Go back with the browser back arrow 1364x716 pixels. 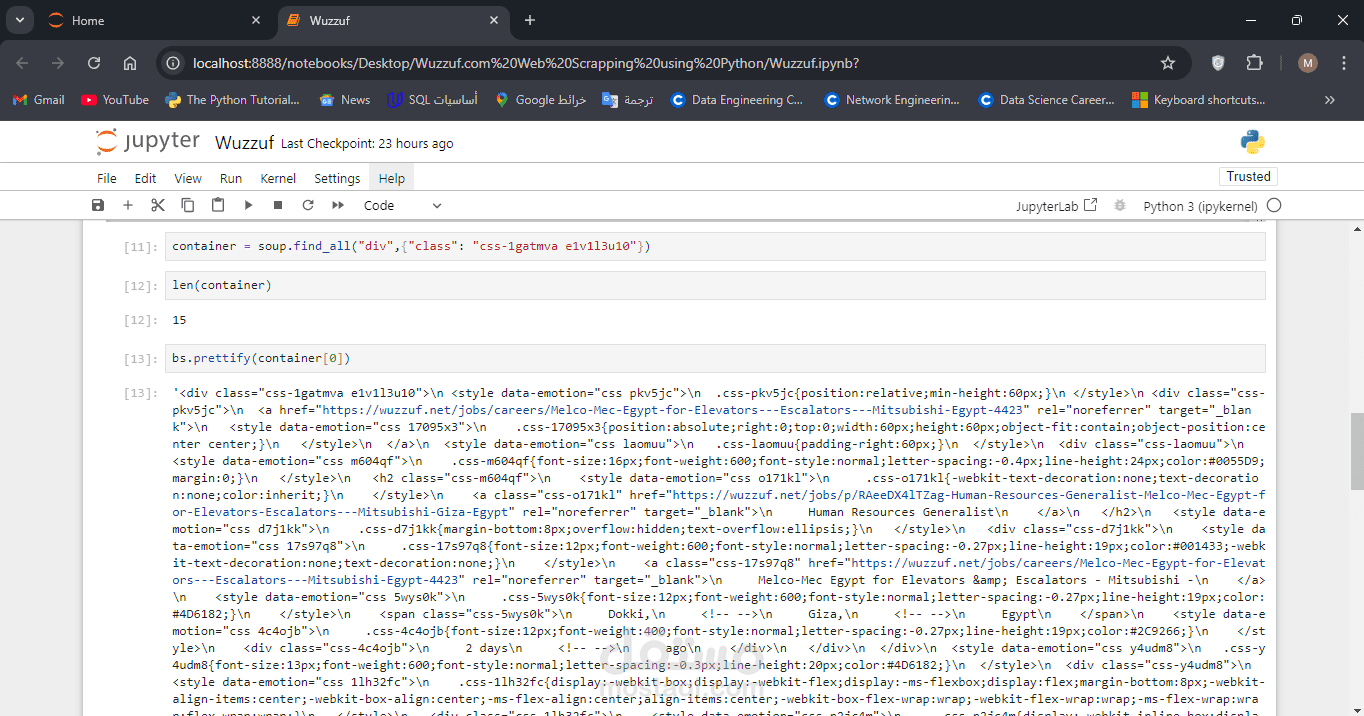(x=23, y=63)
